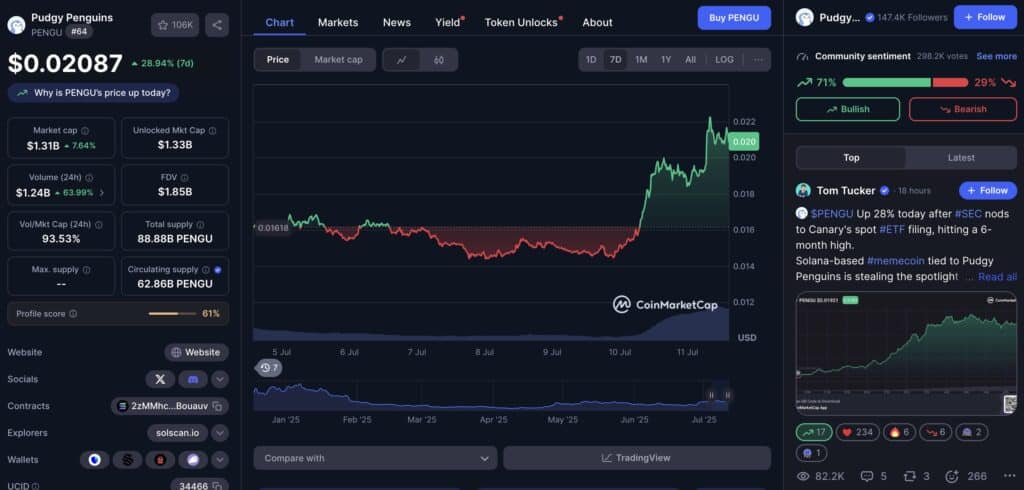This screenshot has height=490, width=1024.
Task: Expand the Wallets list chevron
Action: pos(220,460)
